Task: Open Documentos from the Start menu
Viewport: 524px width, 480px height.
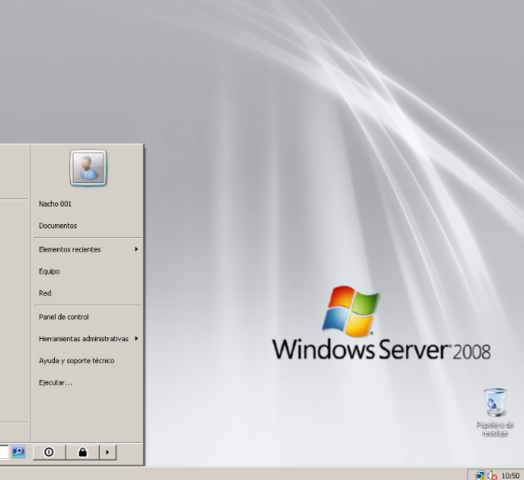Action: [58, 226]
